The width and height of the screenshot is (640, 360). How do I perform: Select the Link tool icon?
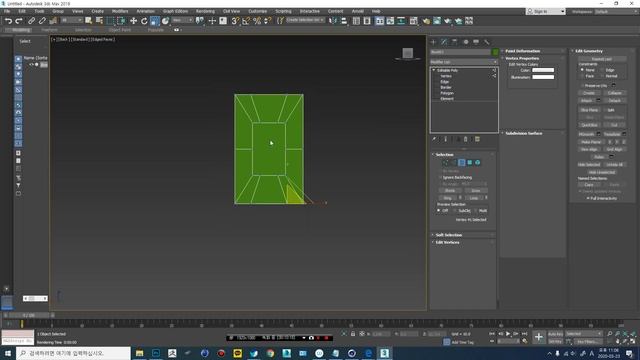tap(31, 21)
